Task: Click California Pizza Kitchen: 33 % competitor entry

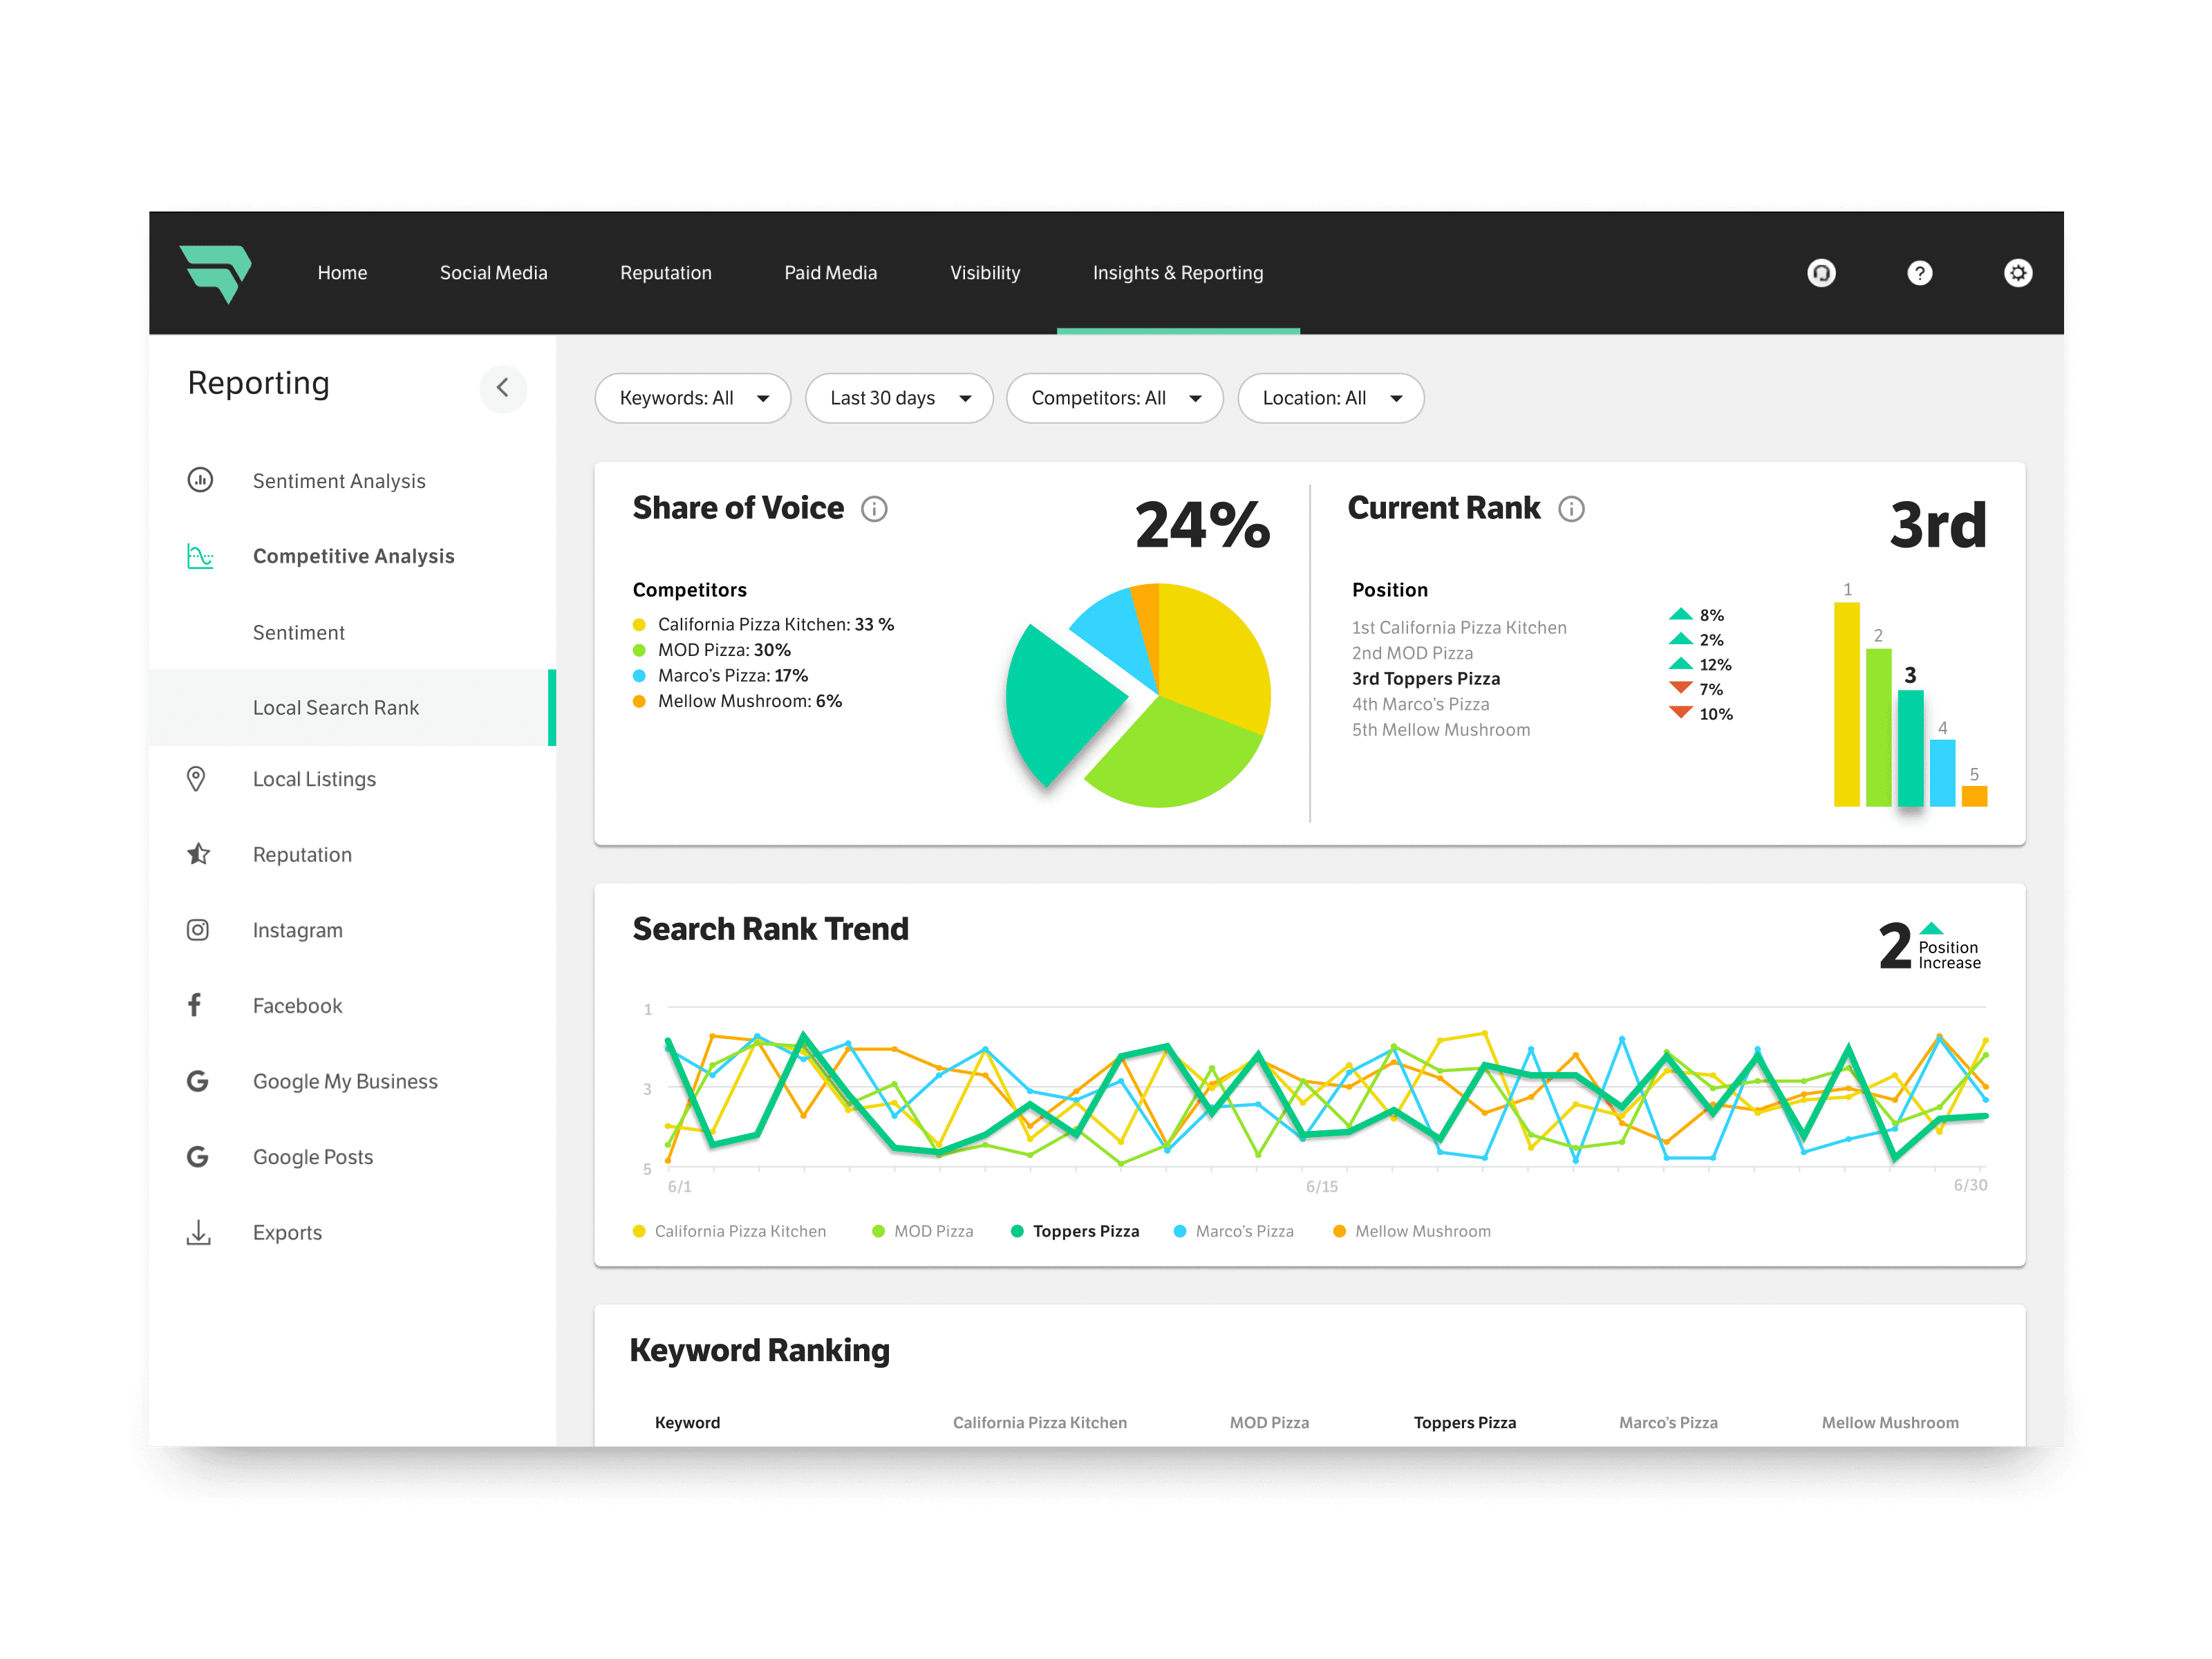Action: click(764, 624)
